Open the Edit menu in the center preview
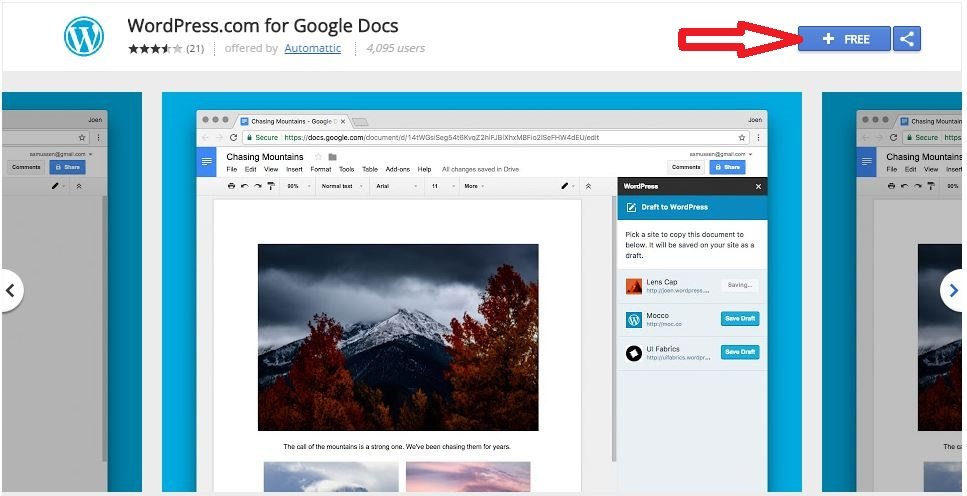The image size is (967, 496). tap(250, 169)
